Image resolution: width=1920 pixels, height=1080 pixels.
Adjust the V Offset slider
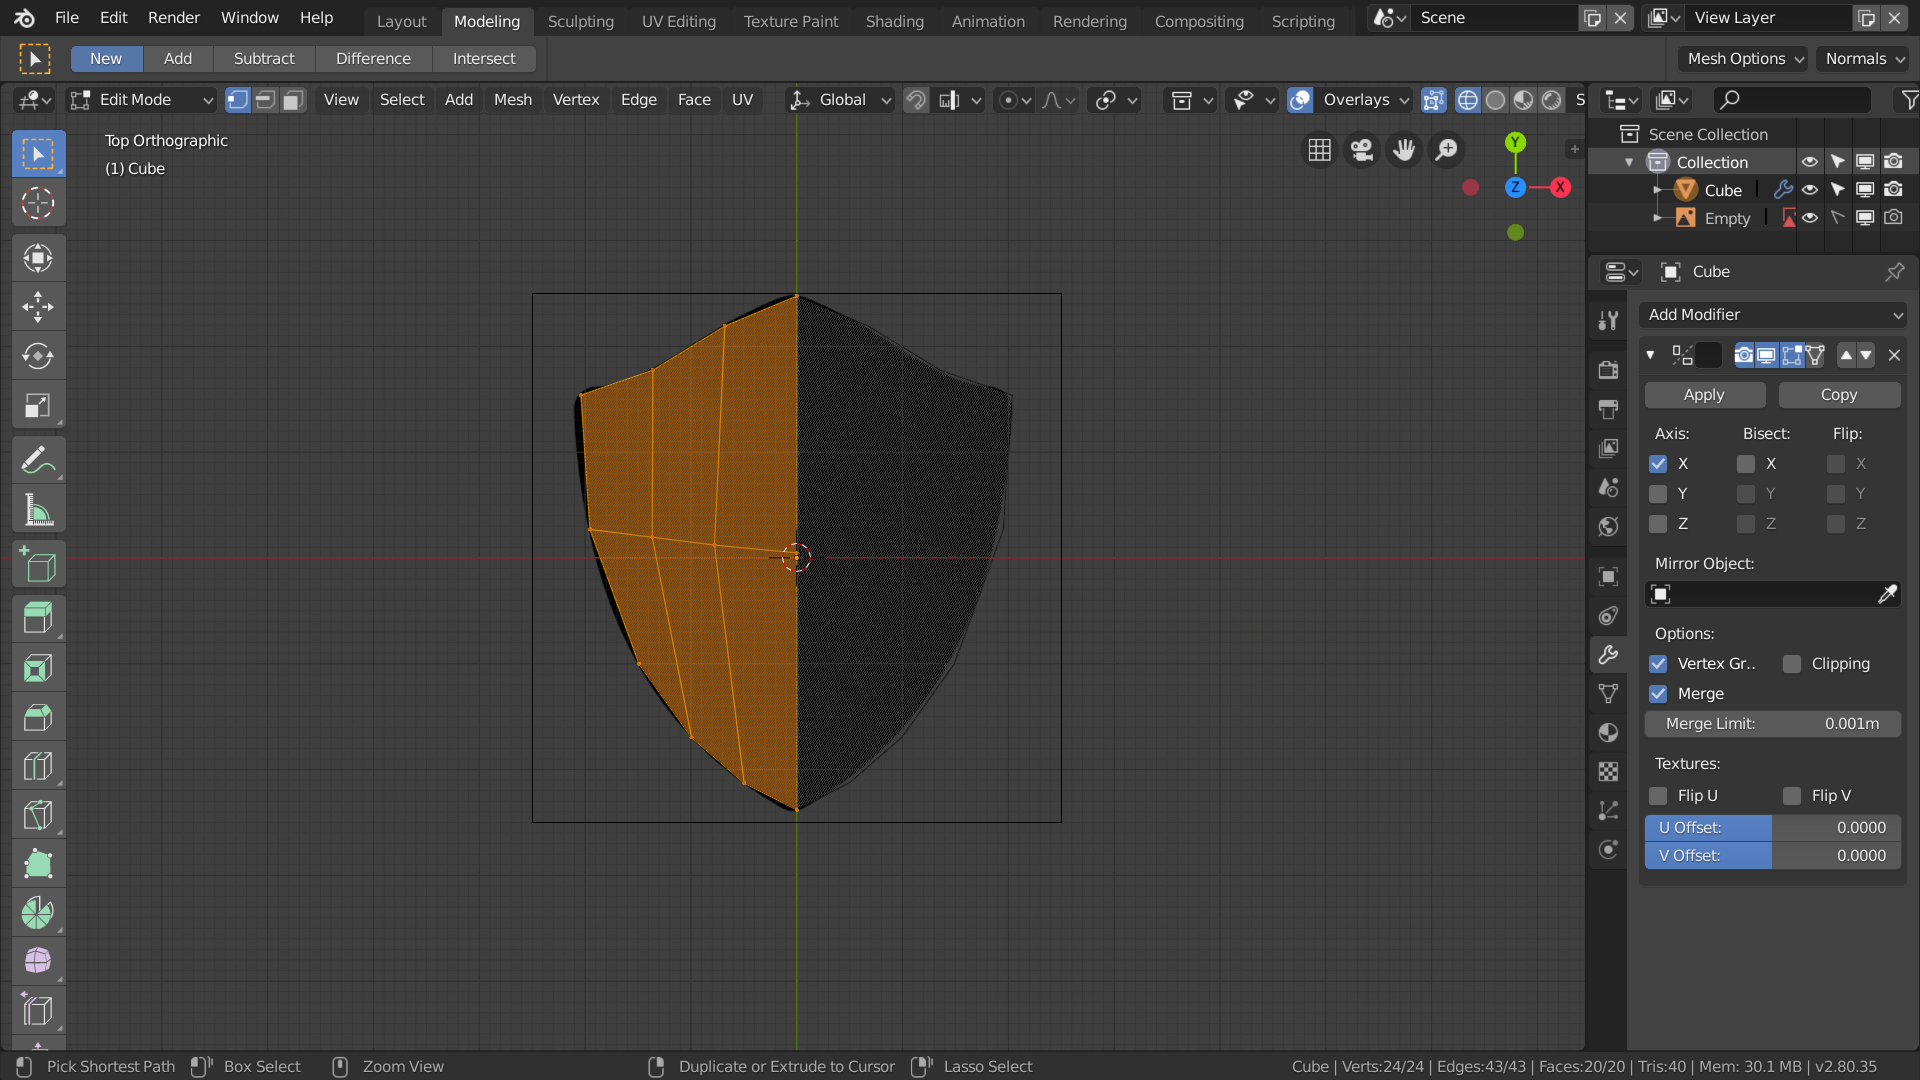(1773, 856)
